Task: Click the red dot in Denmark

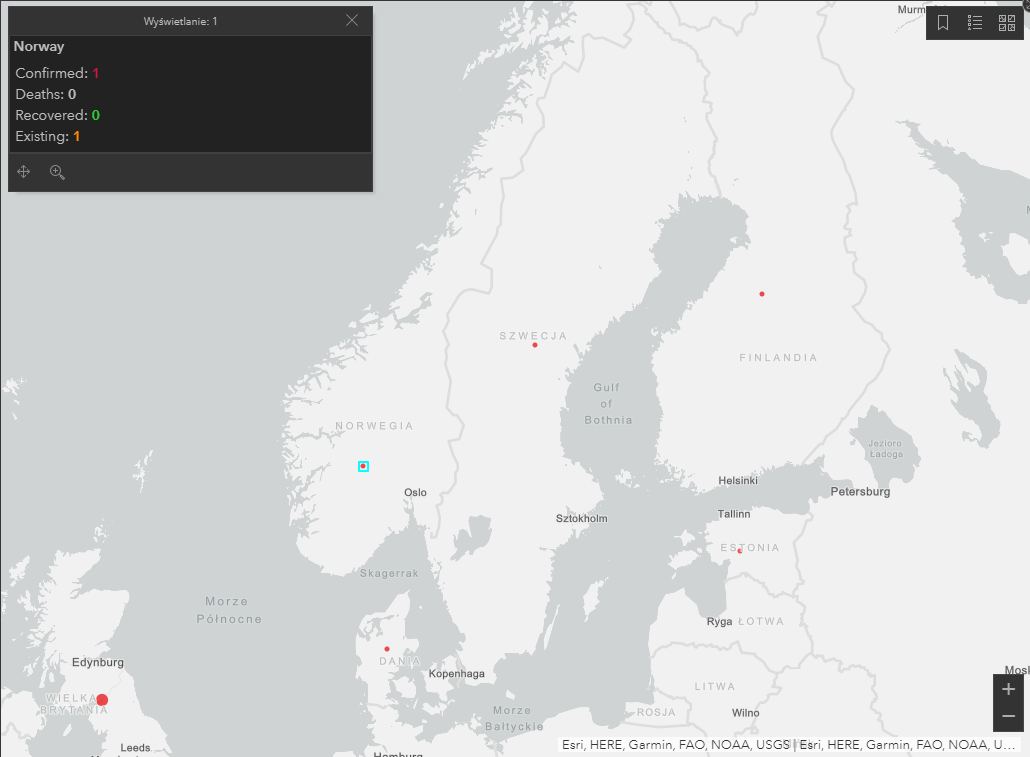Action: point(387,649)
